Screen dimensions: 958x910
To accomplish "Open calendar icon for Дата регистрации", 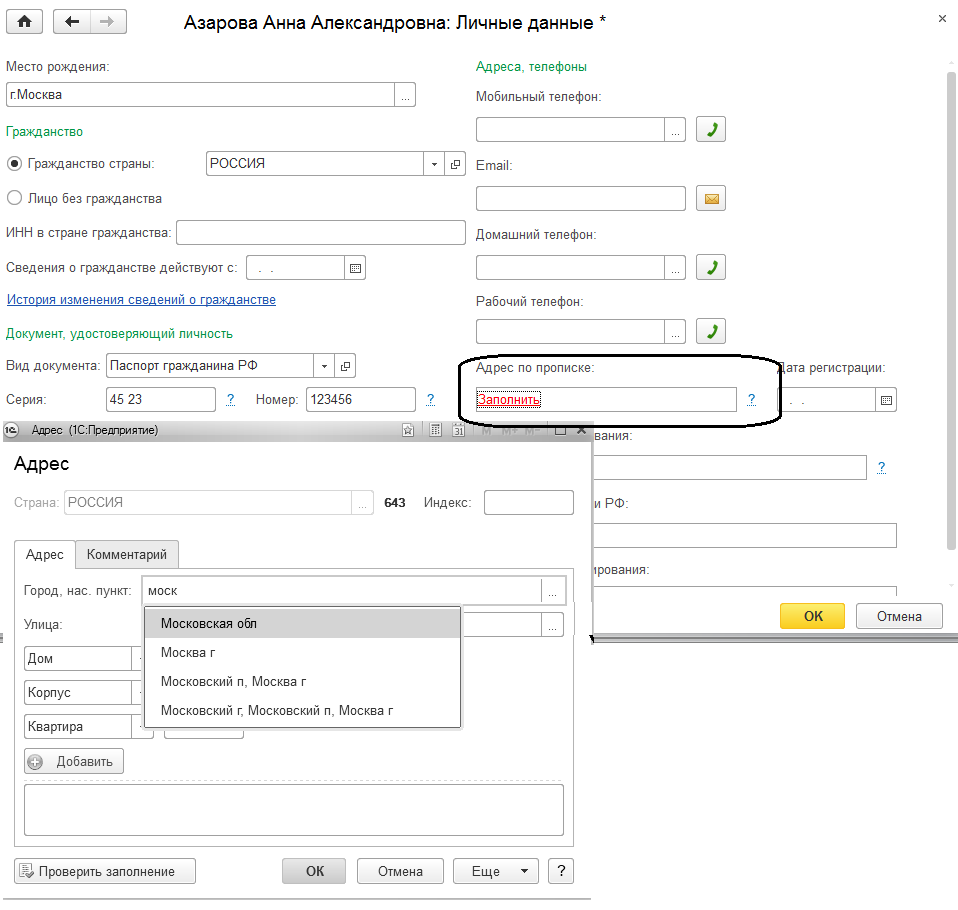I will 886,400.
